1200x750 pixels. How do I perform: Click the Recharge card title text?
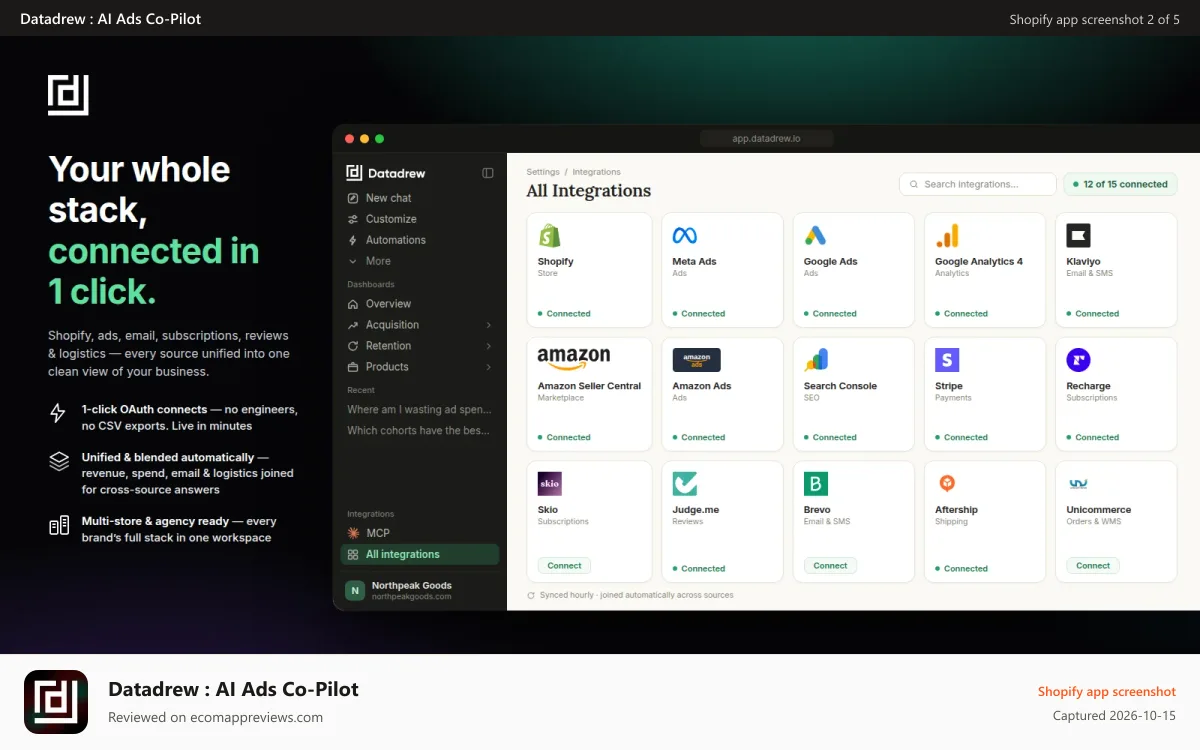tap(1088, 386)
